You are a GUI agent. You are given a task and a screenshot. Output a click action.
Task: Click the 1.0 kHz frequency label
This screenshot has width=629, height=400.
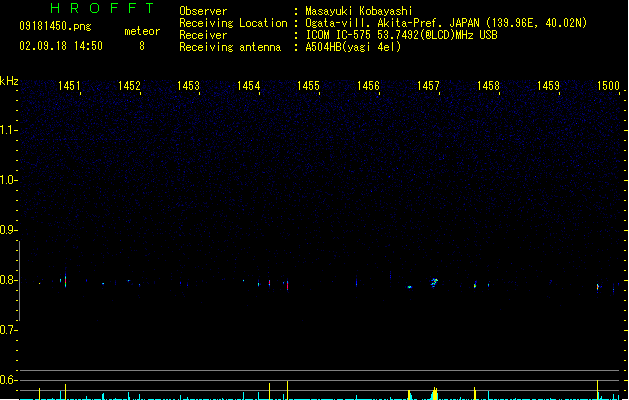(x=8, y=180)
